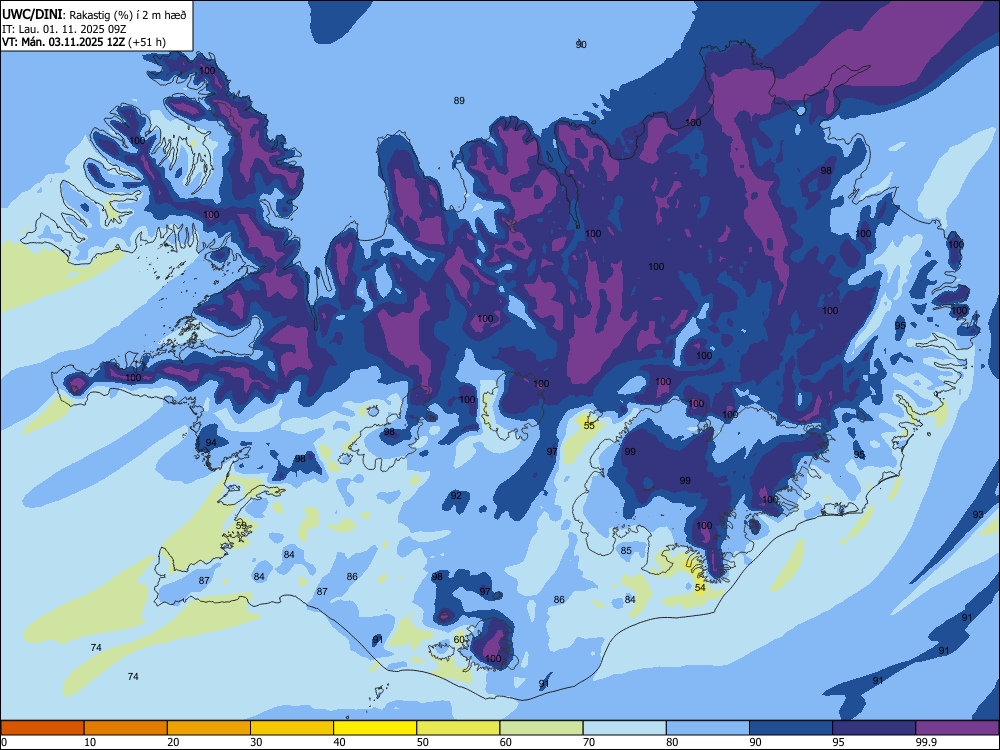This screenshot has width=1000, height=750.
Task: Pick the dark indigo 95–99.9 legend swatch
Action: [x=874, y=728]
